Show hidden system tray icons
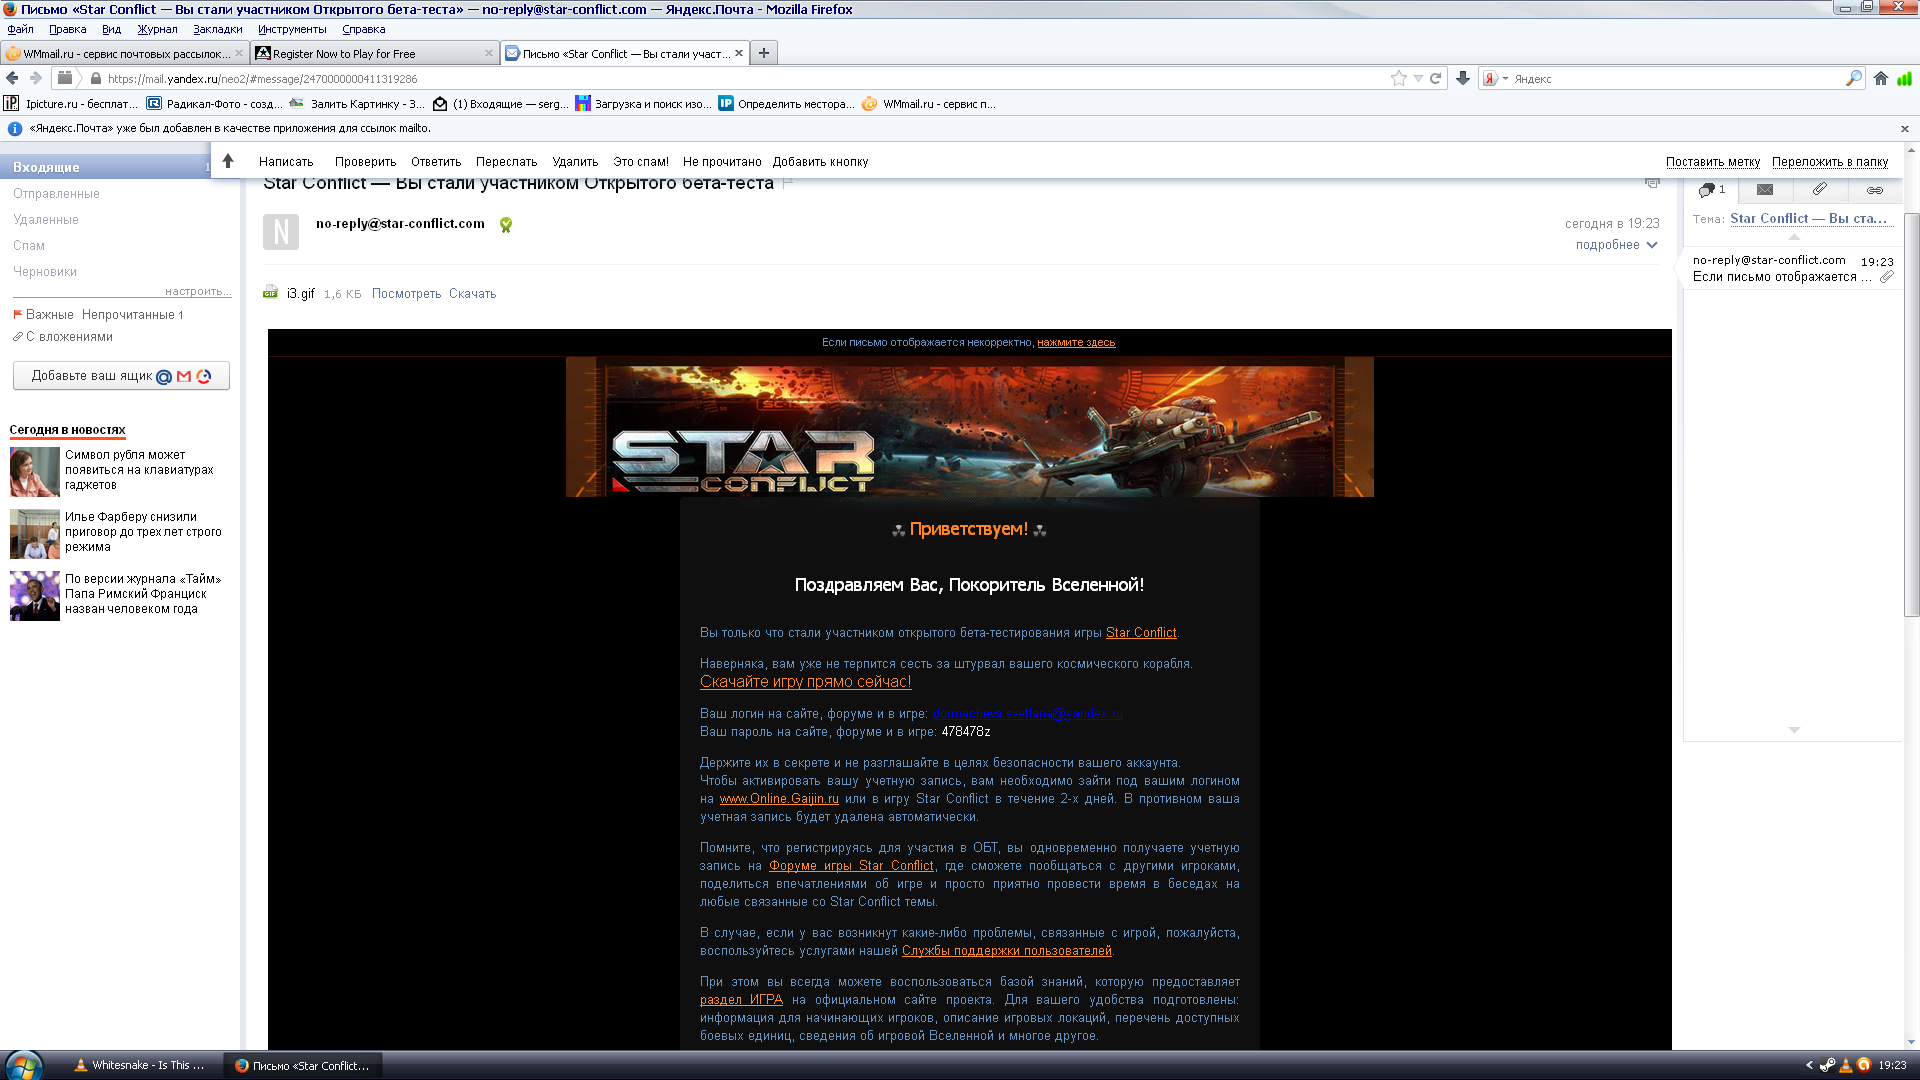This screenshot has width=1920, height=1080. (1809, 1065)
